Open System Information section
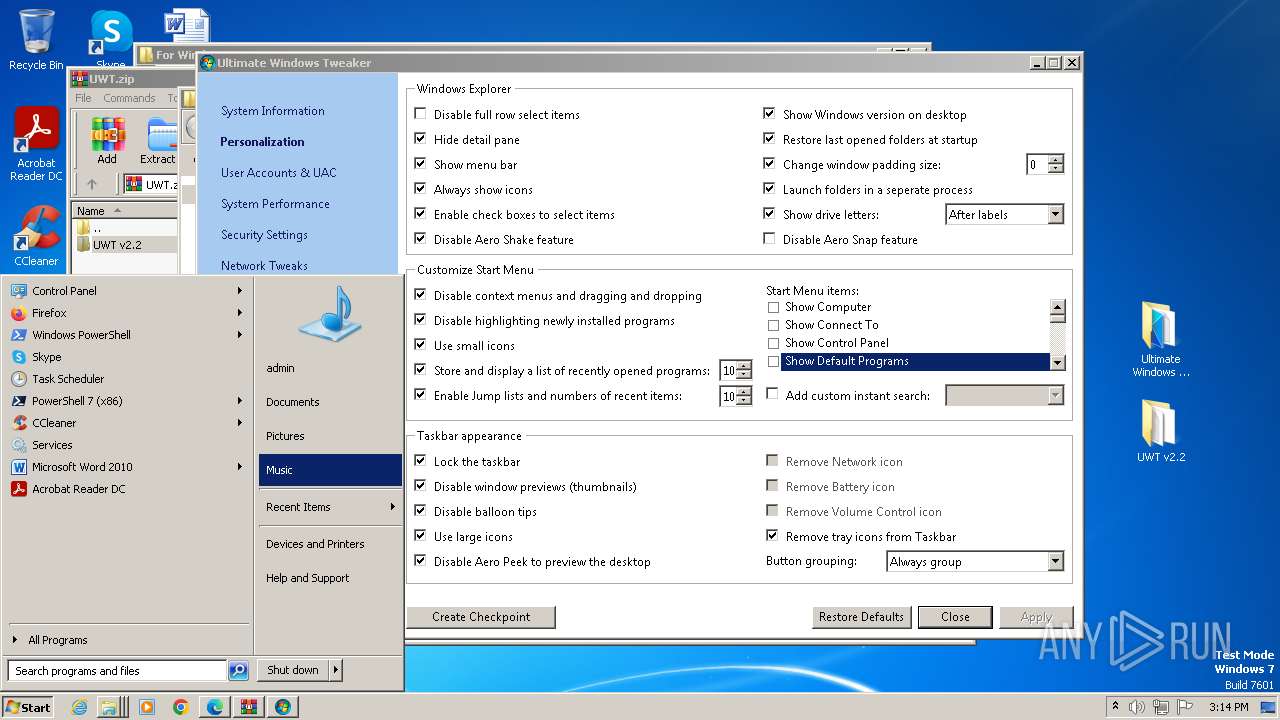1280x720 pixels. (x=273, y=111)
